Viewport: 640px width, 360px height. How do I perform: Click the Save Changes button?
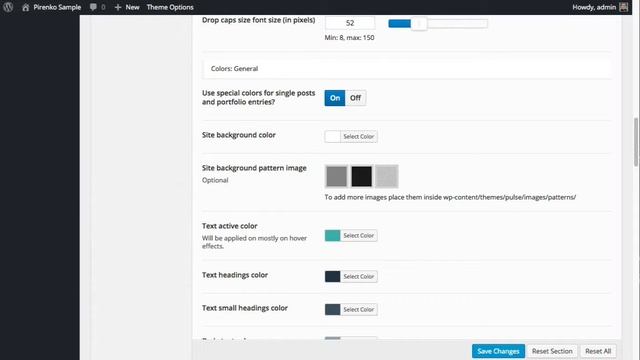[498, 351]
